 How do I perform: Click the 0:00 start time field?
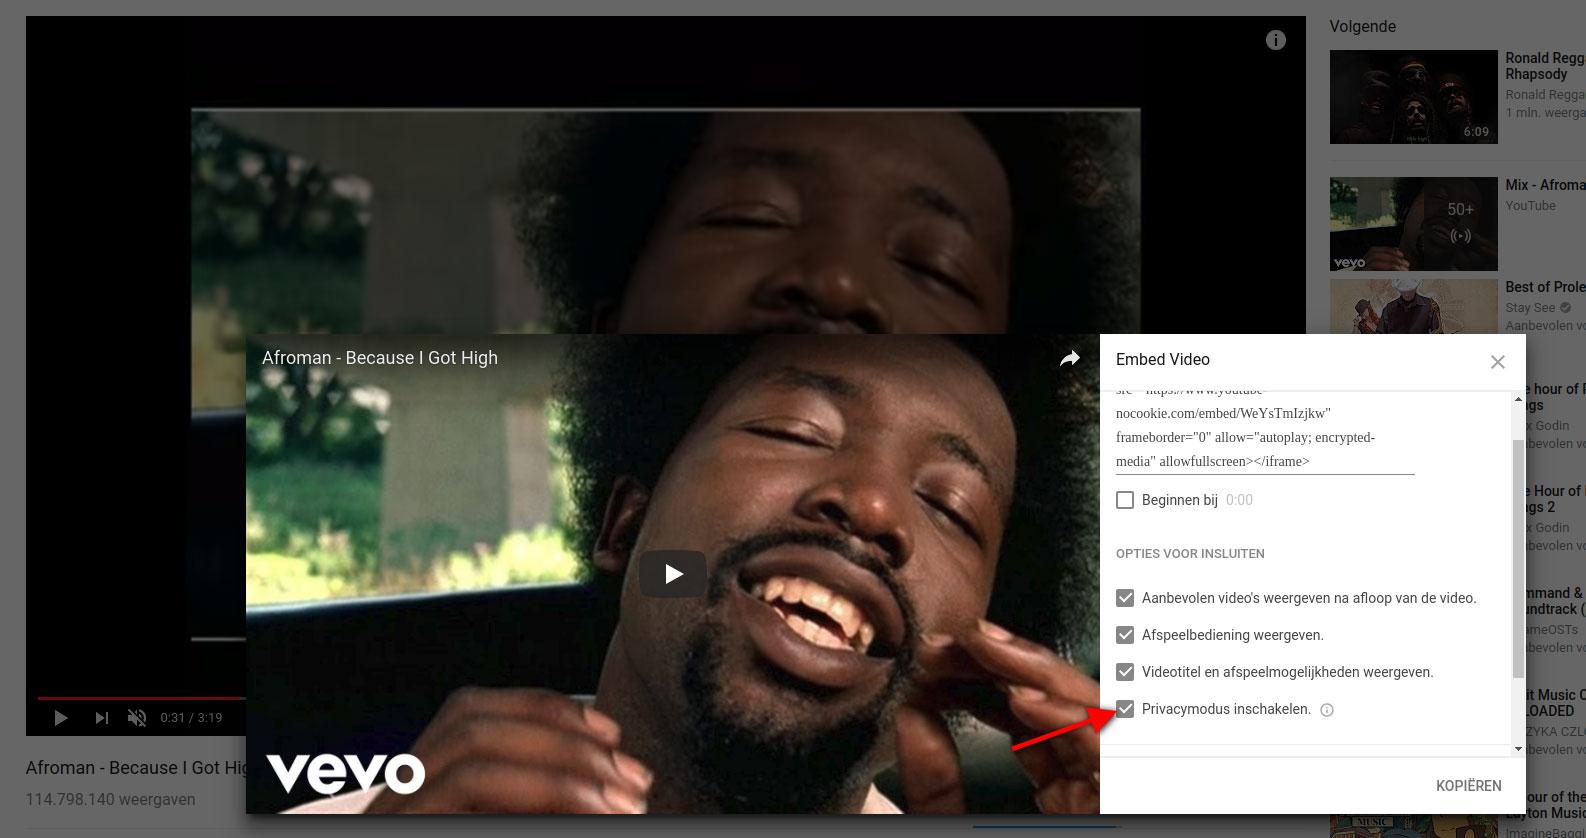[x=1239, y=500]
